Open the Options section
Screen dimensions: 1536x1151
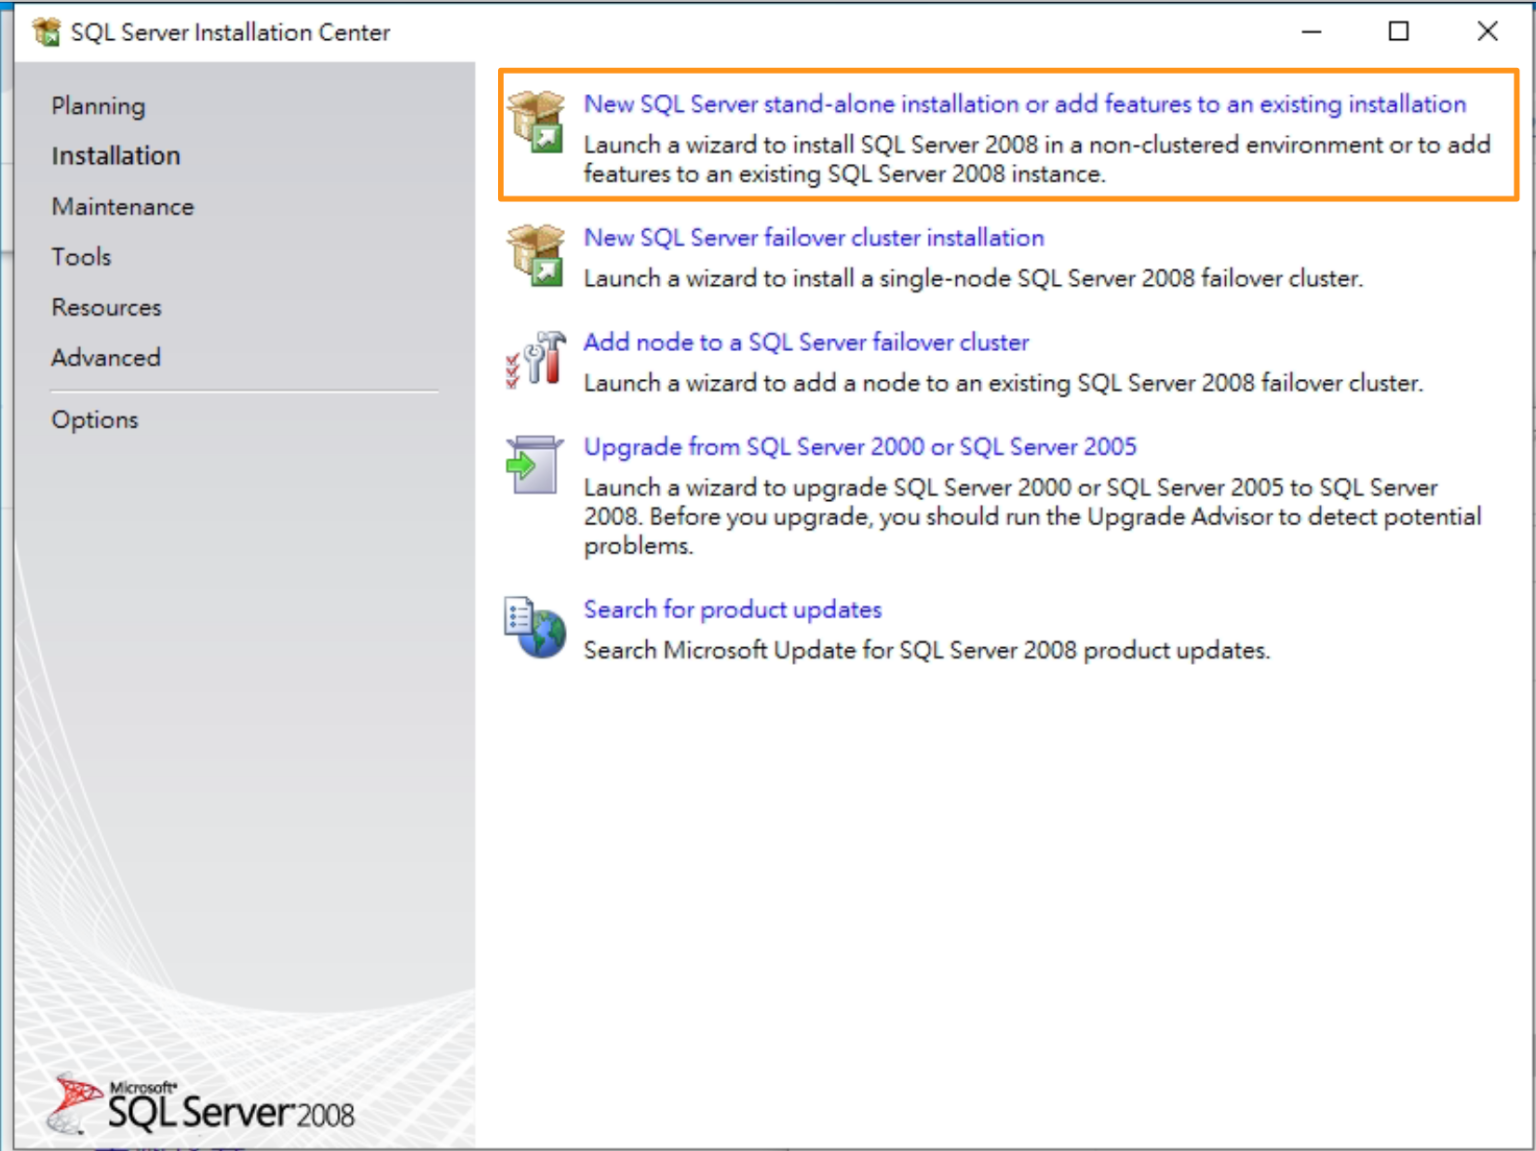pyautogui.click(x=94, y=419)
